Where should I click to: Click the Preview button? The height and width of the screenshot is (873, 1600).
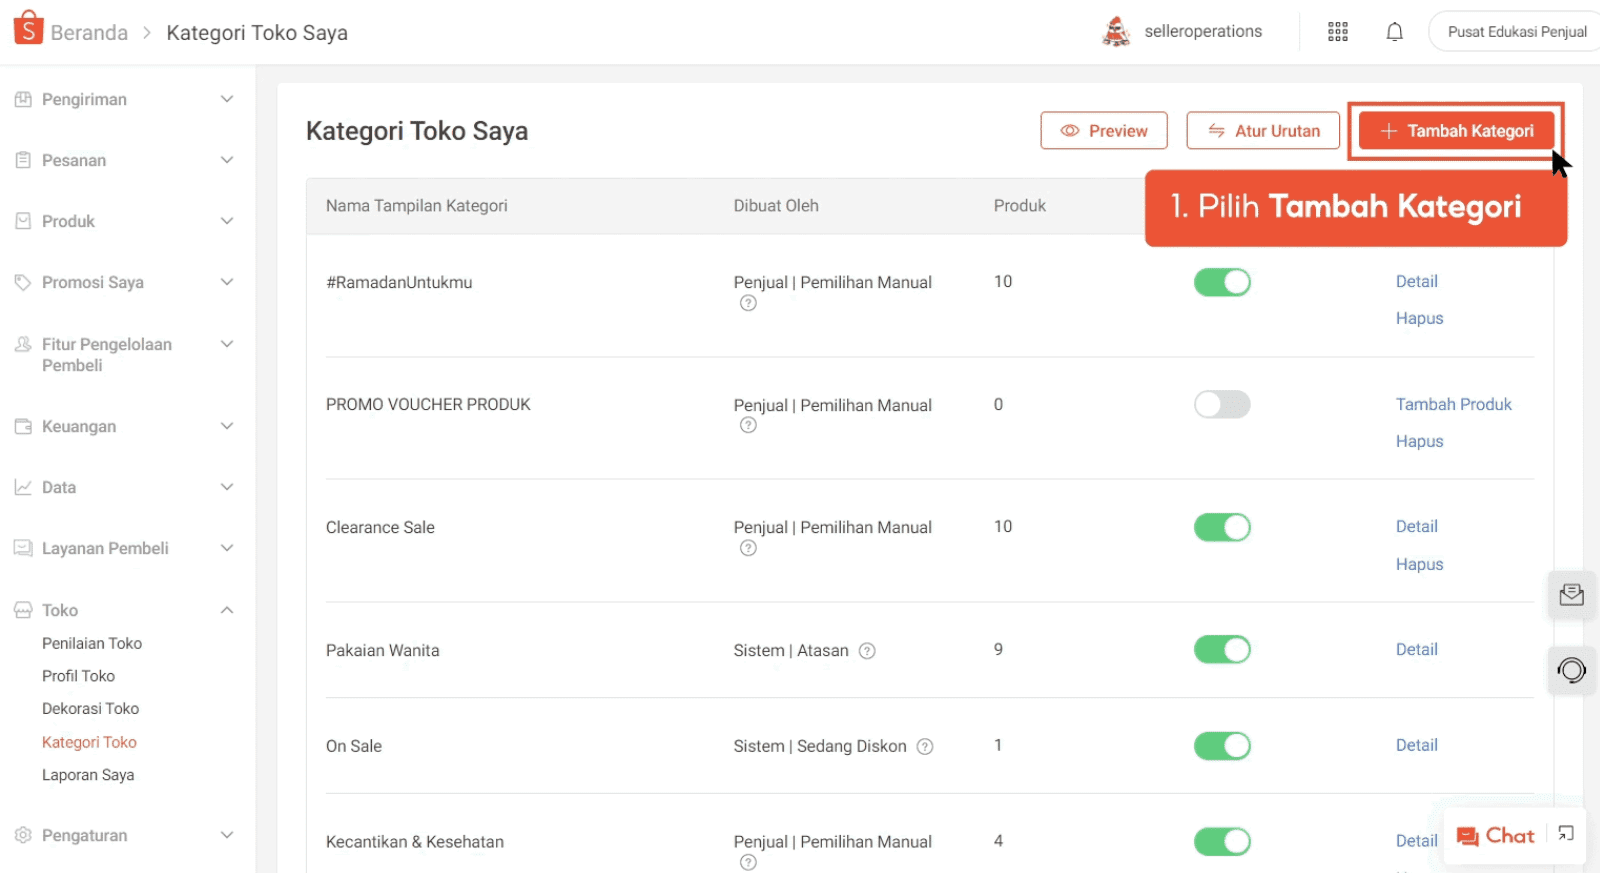tap(1104, 131)
